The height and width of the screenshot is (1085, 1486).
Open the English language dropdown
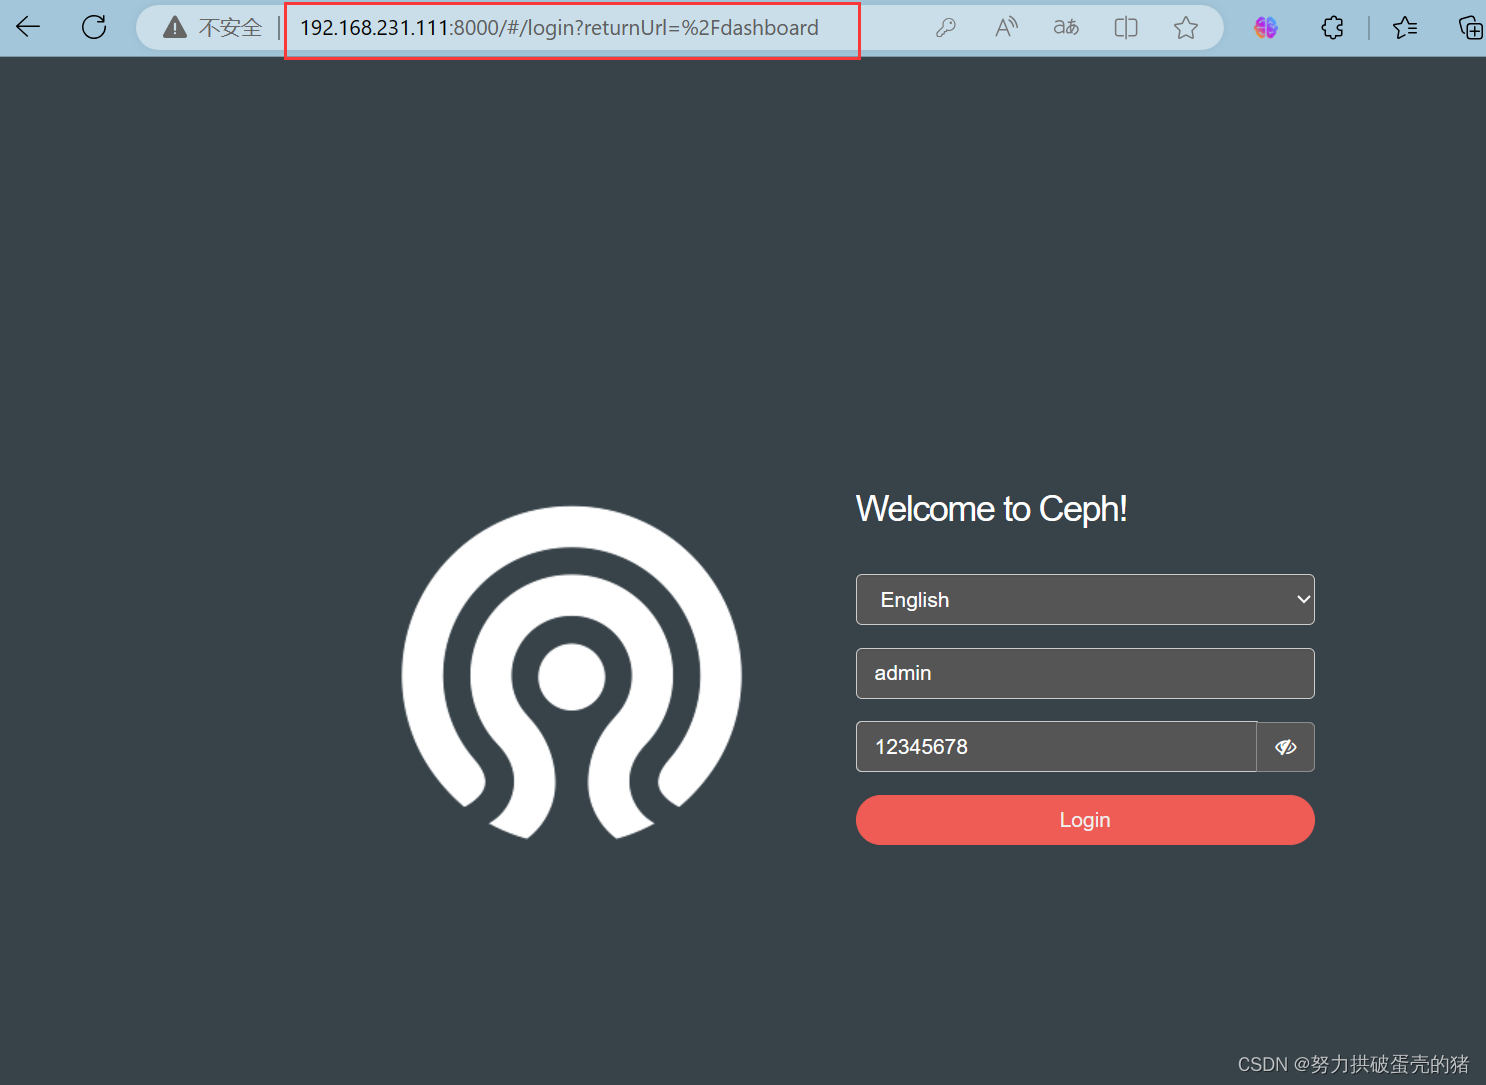(1085, 600)
